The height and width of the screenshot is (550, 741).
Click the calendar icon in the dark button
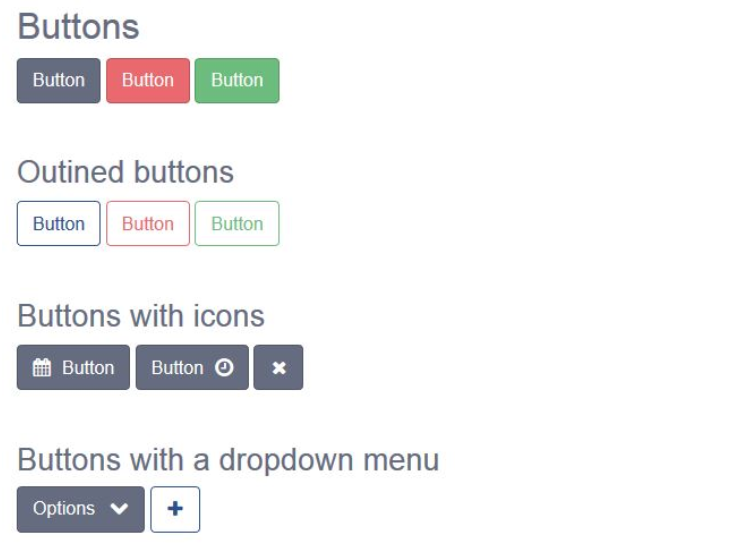[42, 367]
